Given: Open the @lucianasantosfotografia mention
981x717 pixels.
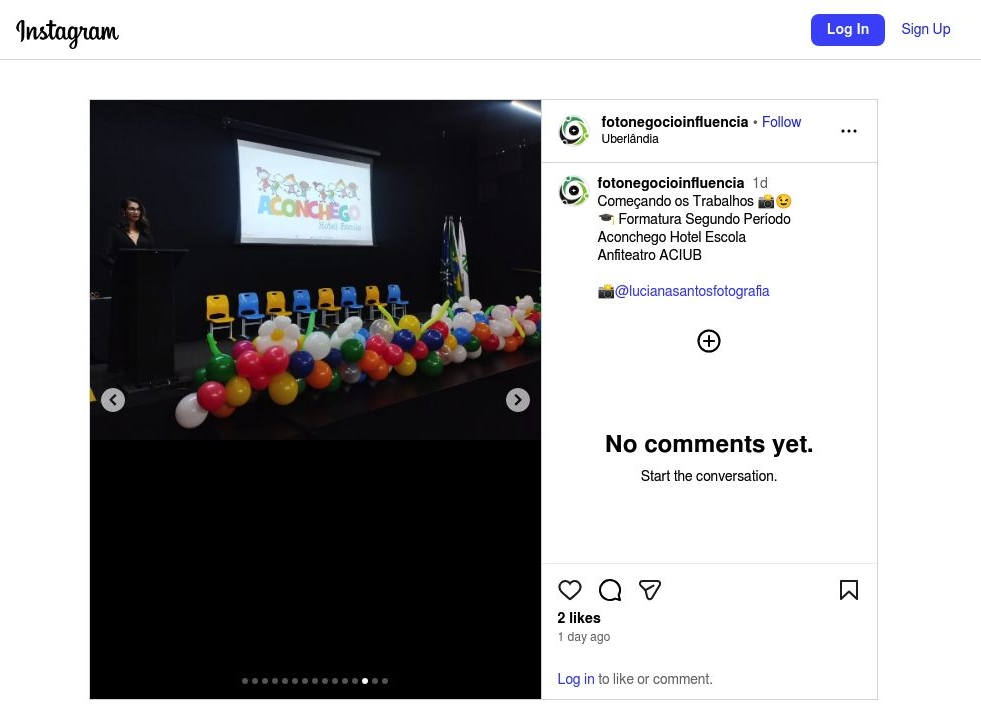Looking at the screenshot, I should 692,291.
